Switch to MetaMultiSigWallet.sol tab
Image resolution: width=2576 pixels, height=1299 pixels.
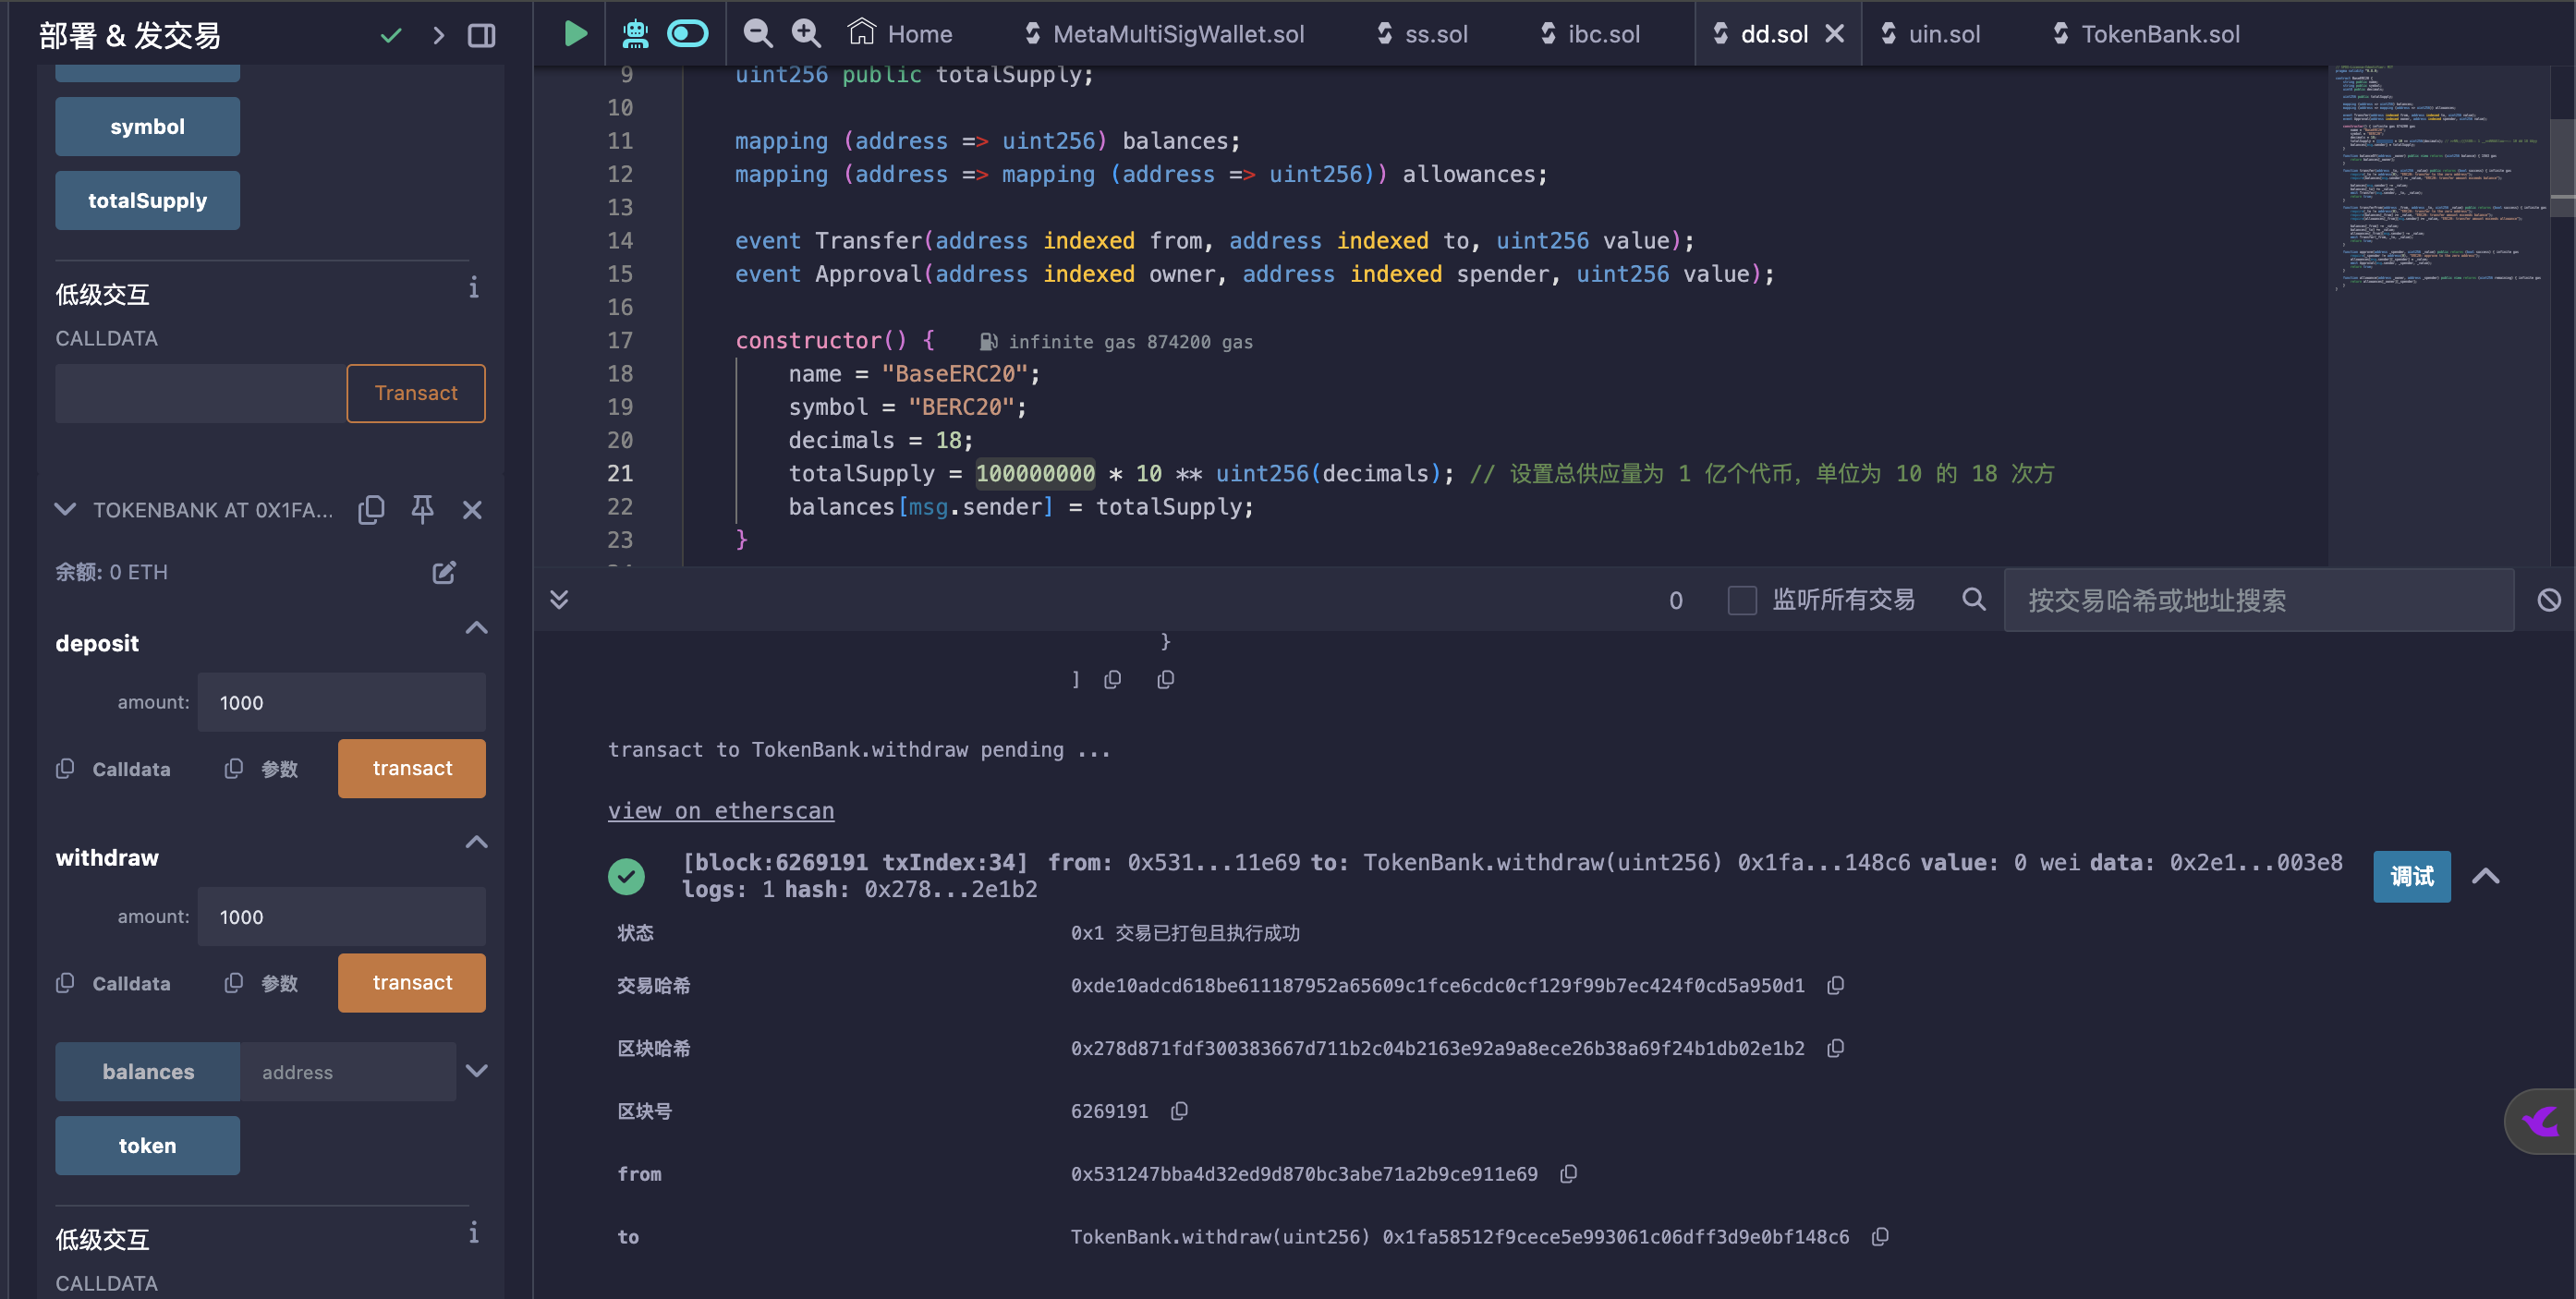coord(1164,33)
